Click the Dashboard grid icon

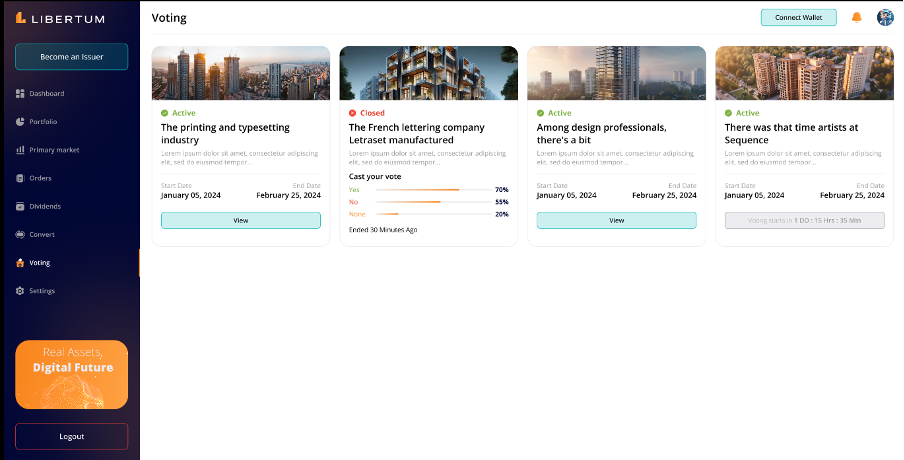20,94
